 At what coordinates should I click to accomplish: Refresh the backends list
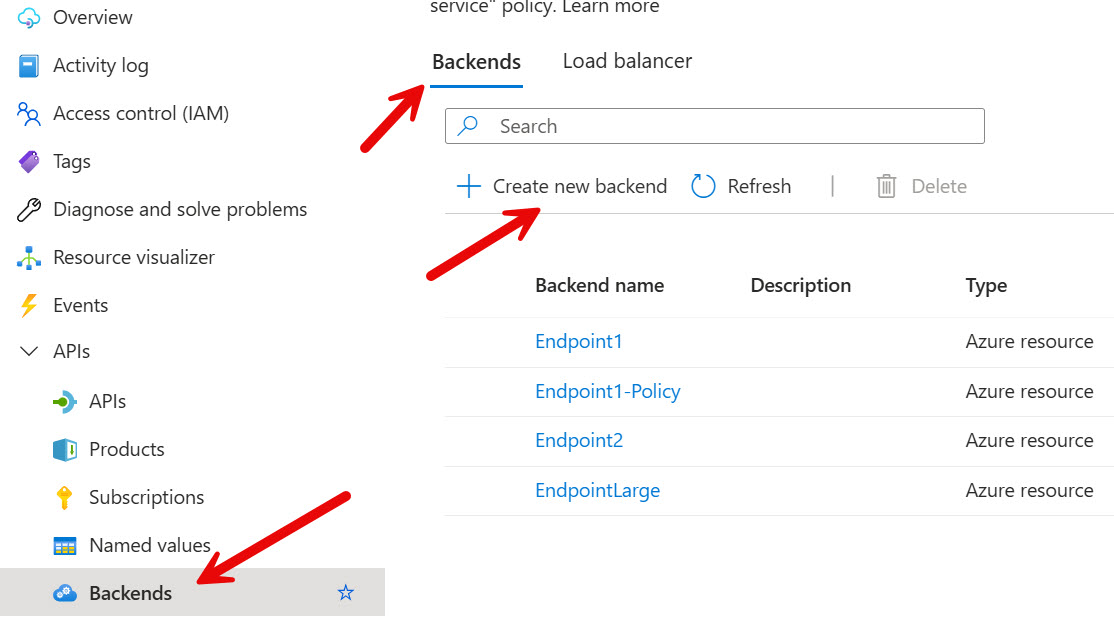pyautogui.click(x=741, y=186)
